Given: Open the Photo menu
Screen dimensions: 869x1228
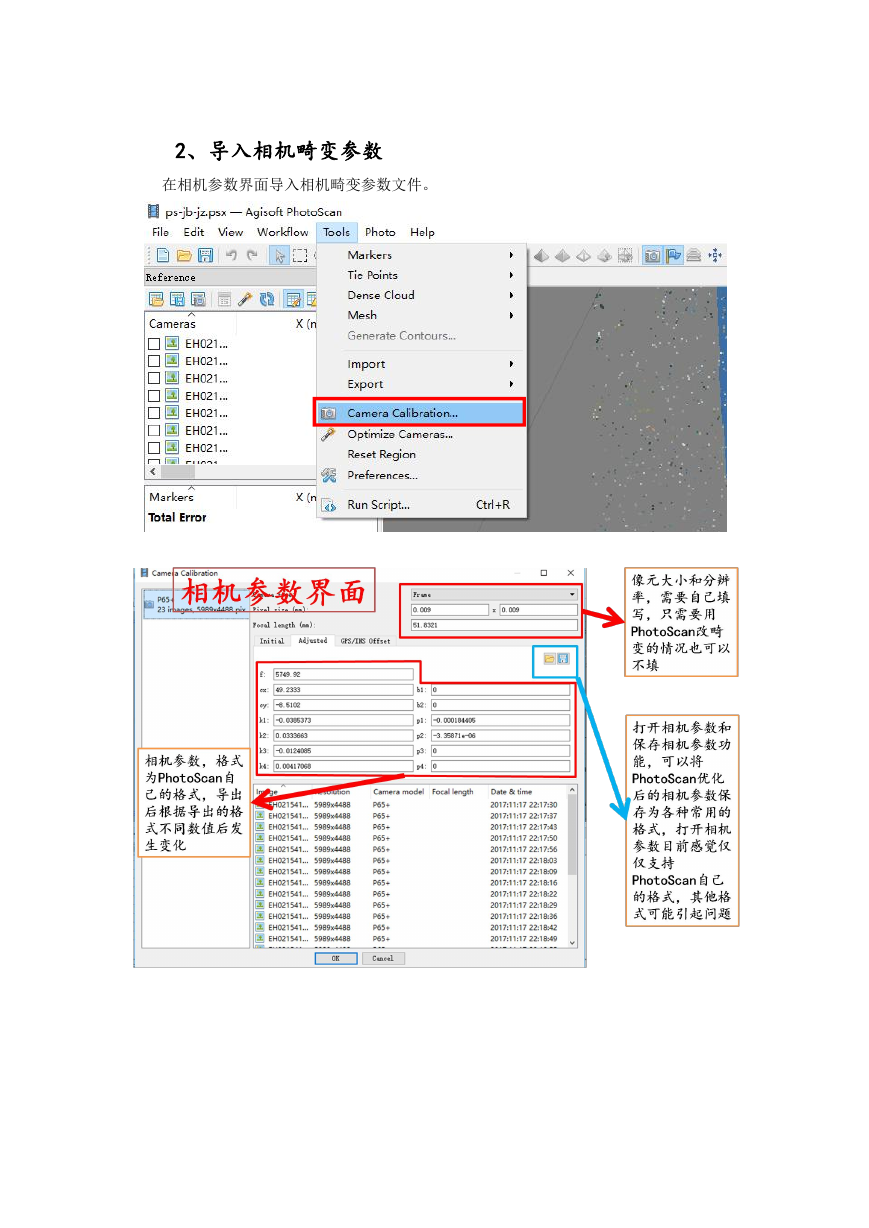Looking at the screenshot, I should pyautogui.click(x=380, y=232).
